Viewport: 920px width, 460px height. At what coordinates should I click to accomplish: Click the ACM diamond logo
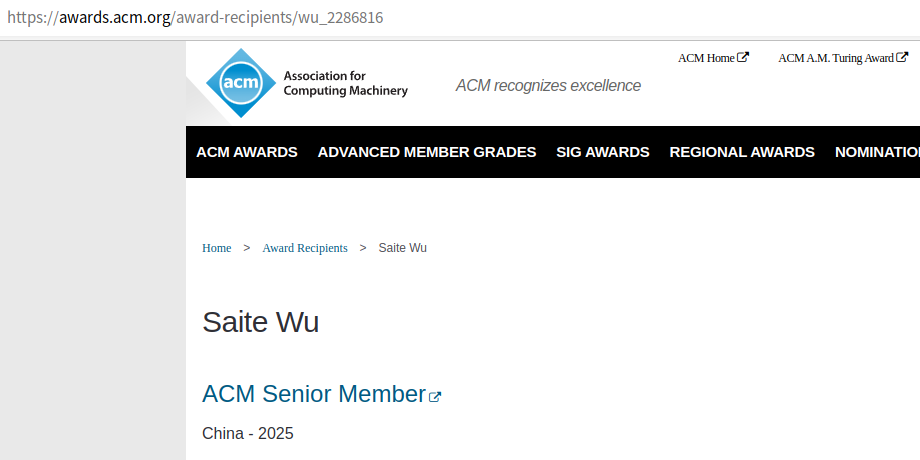click(240, 83)
